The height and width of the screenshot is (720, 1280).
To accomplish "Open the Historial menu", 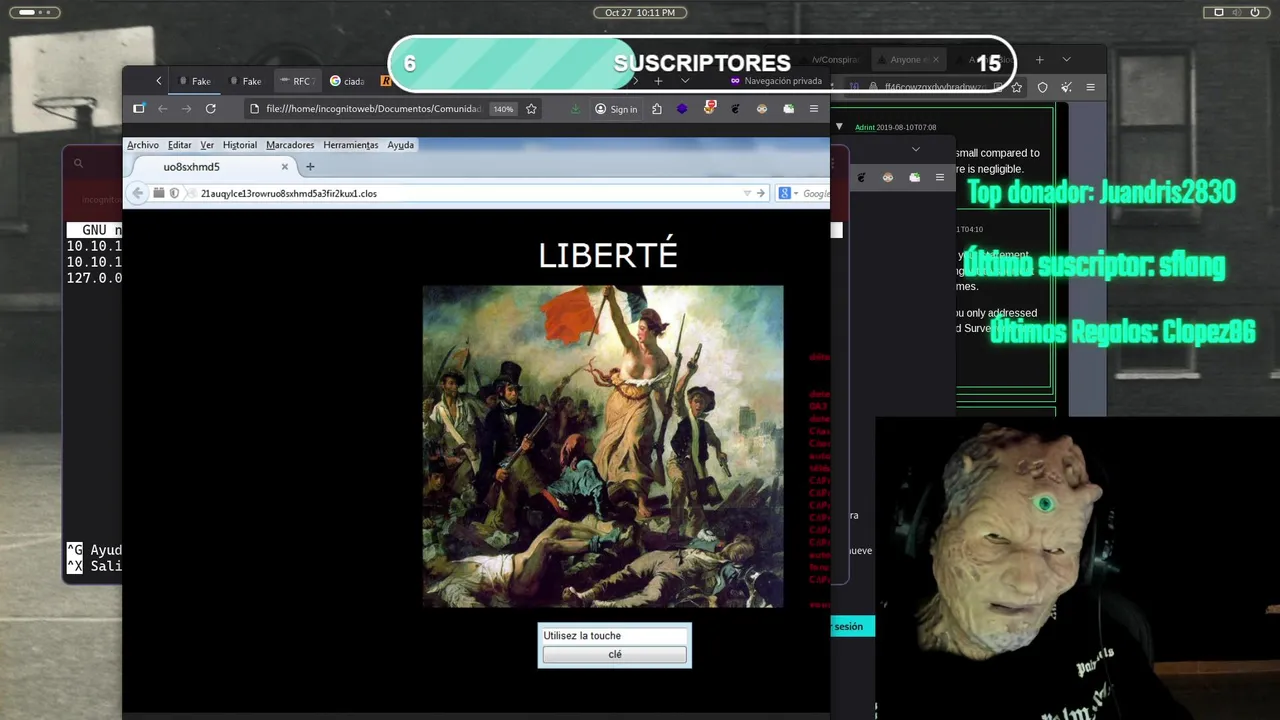I will point(240,145).
